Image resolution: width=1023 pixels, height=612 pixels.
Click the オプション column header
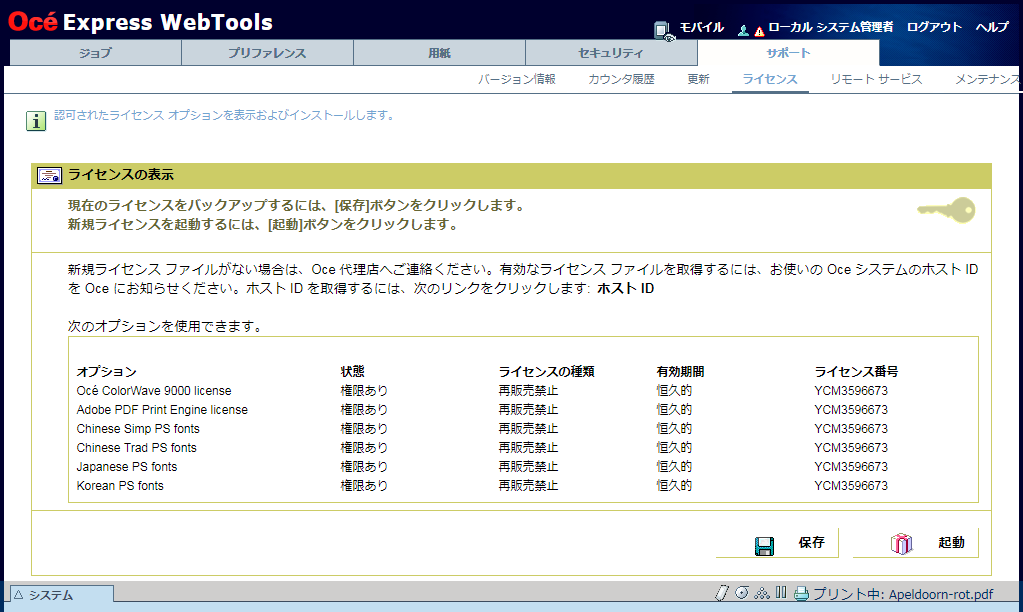pyautogui.click(x=106, y=371)
